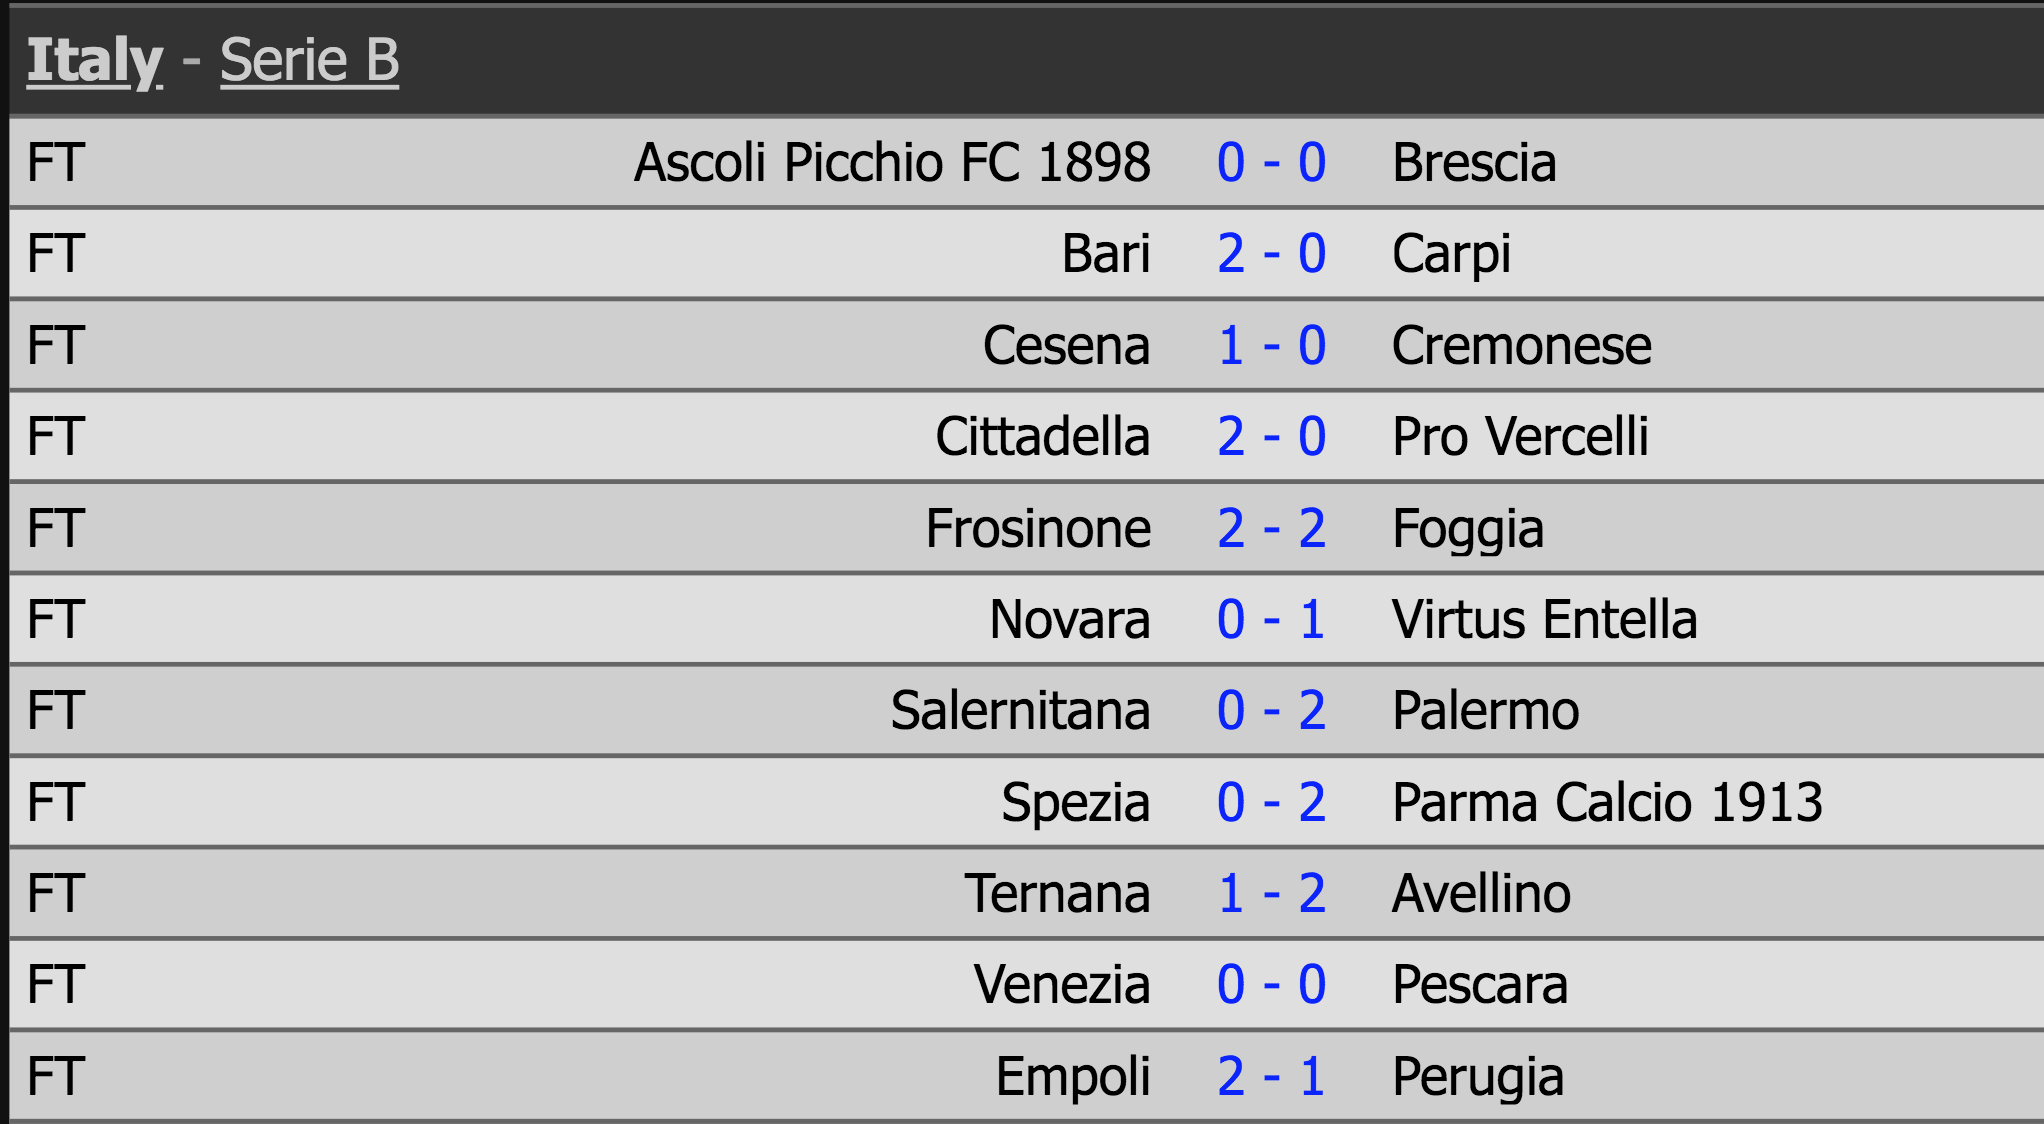Open the Frosinone vs Foggia 2-2 score
This screenshot has width=2044, height=1124.
pyautogui.click(x=1271, y=529)
